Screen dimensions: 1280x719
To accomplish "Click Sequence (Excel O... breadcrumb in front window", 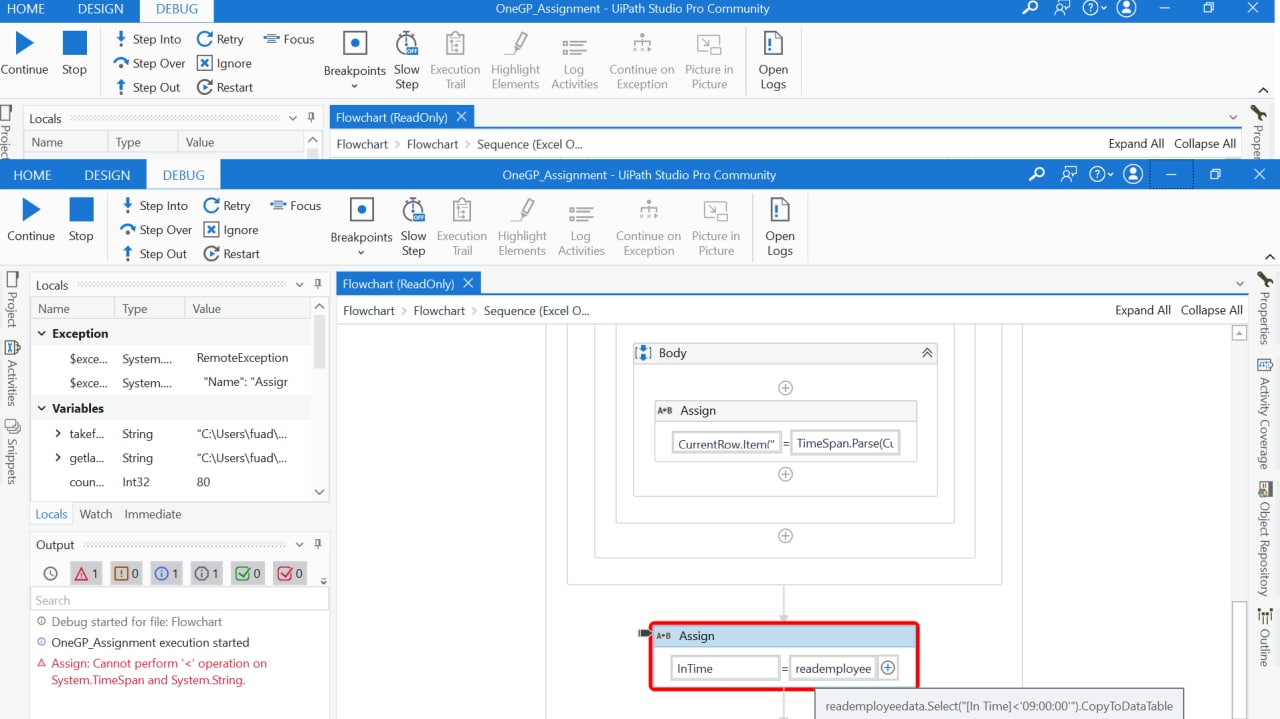I will (536, 311).
